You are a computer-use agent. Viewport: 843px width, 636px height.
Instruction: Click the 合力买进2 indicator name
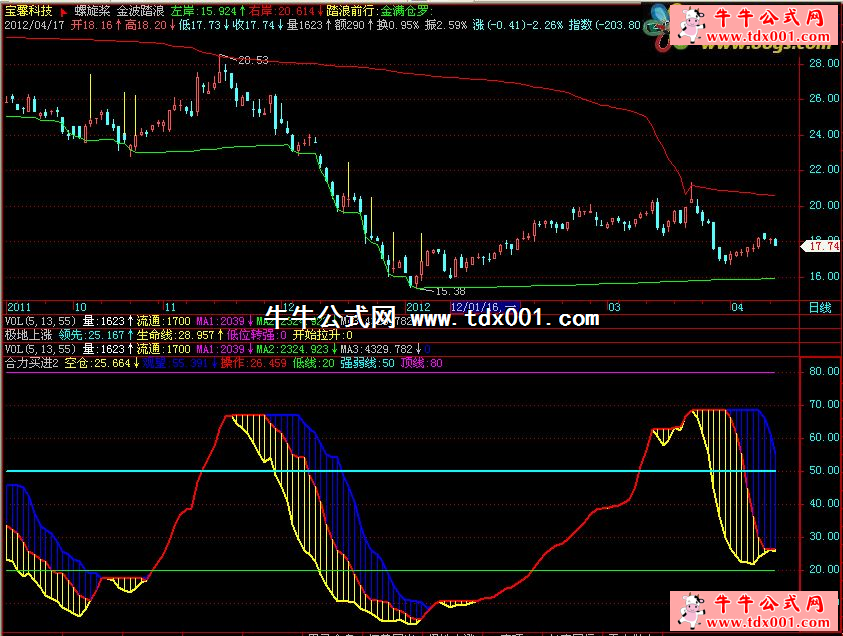click(x=30, y=363)
